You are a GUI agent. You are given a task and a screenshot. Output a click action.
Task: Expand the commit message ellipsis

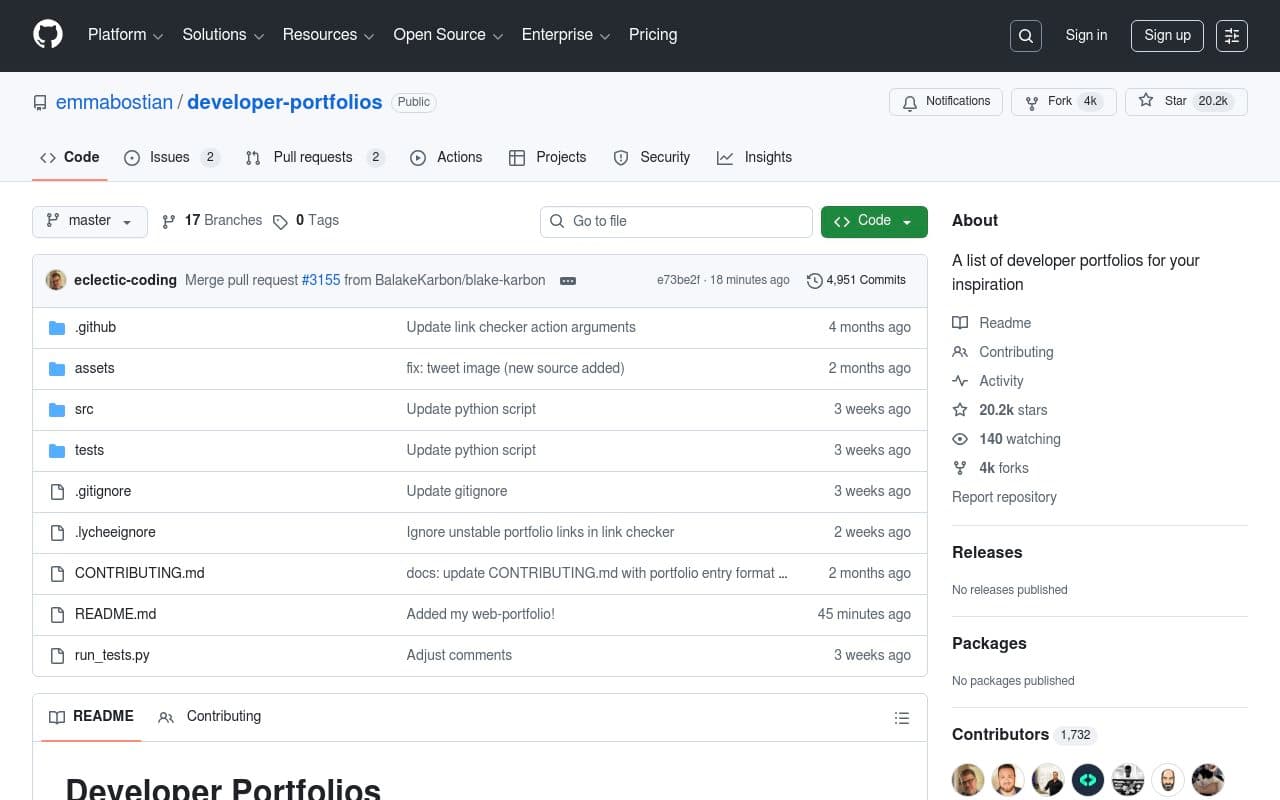568,281
